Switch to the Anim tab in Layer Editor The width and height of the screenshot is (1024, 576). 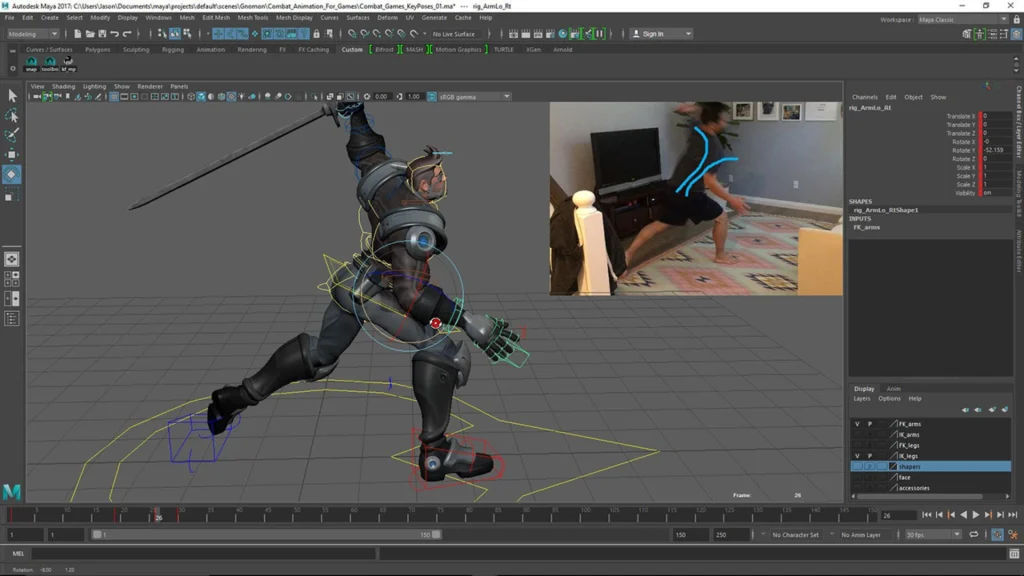[x=893, y=388]
